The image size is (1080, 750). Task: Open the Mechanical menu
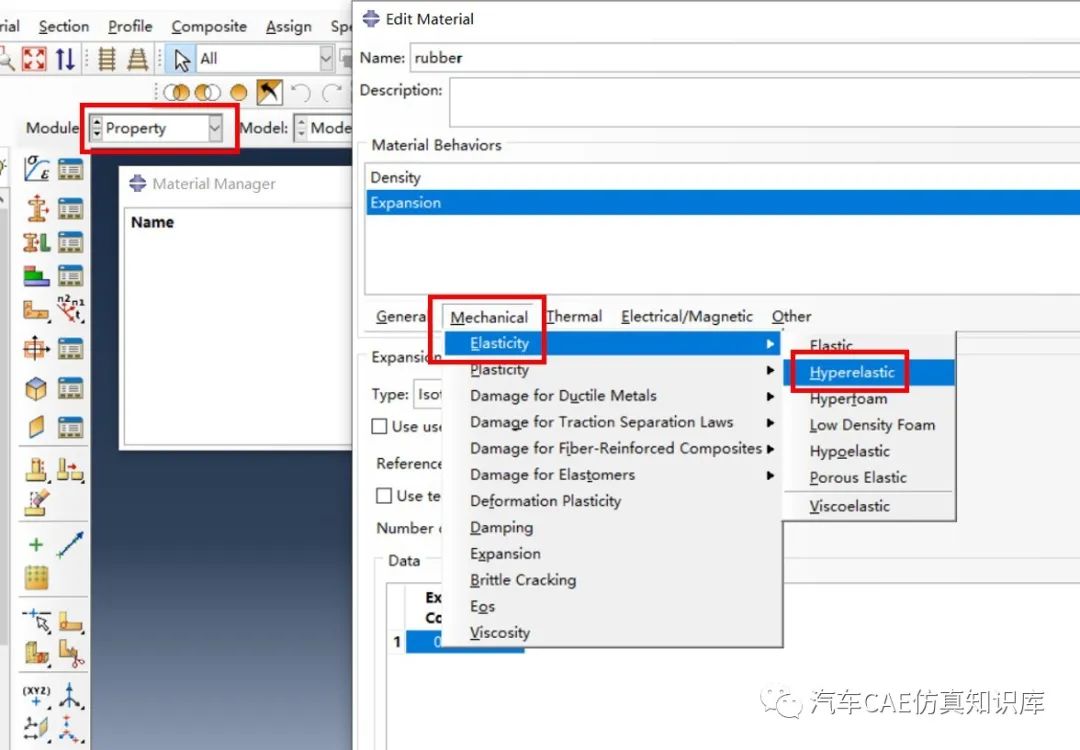[489, 317]
